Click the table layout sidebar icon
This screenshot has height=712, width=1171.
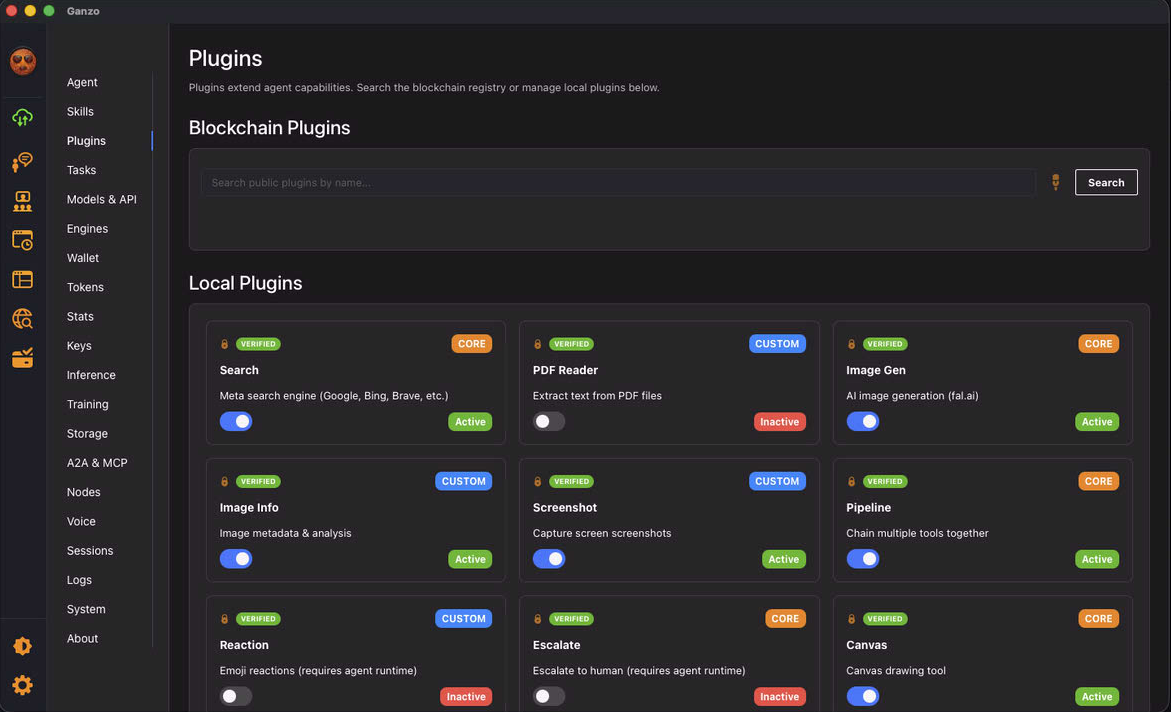(x=22, y=279)
